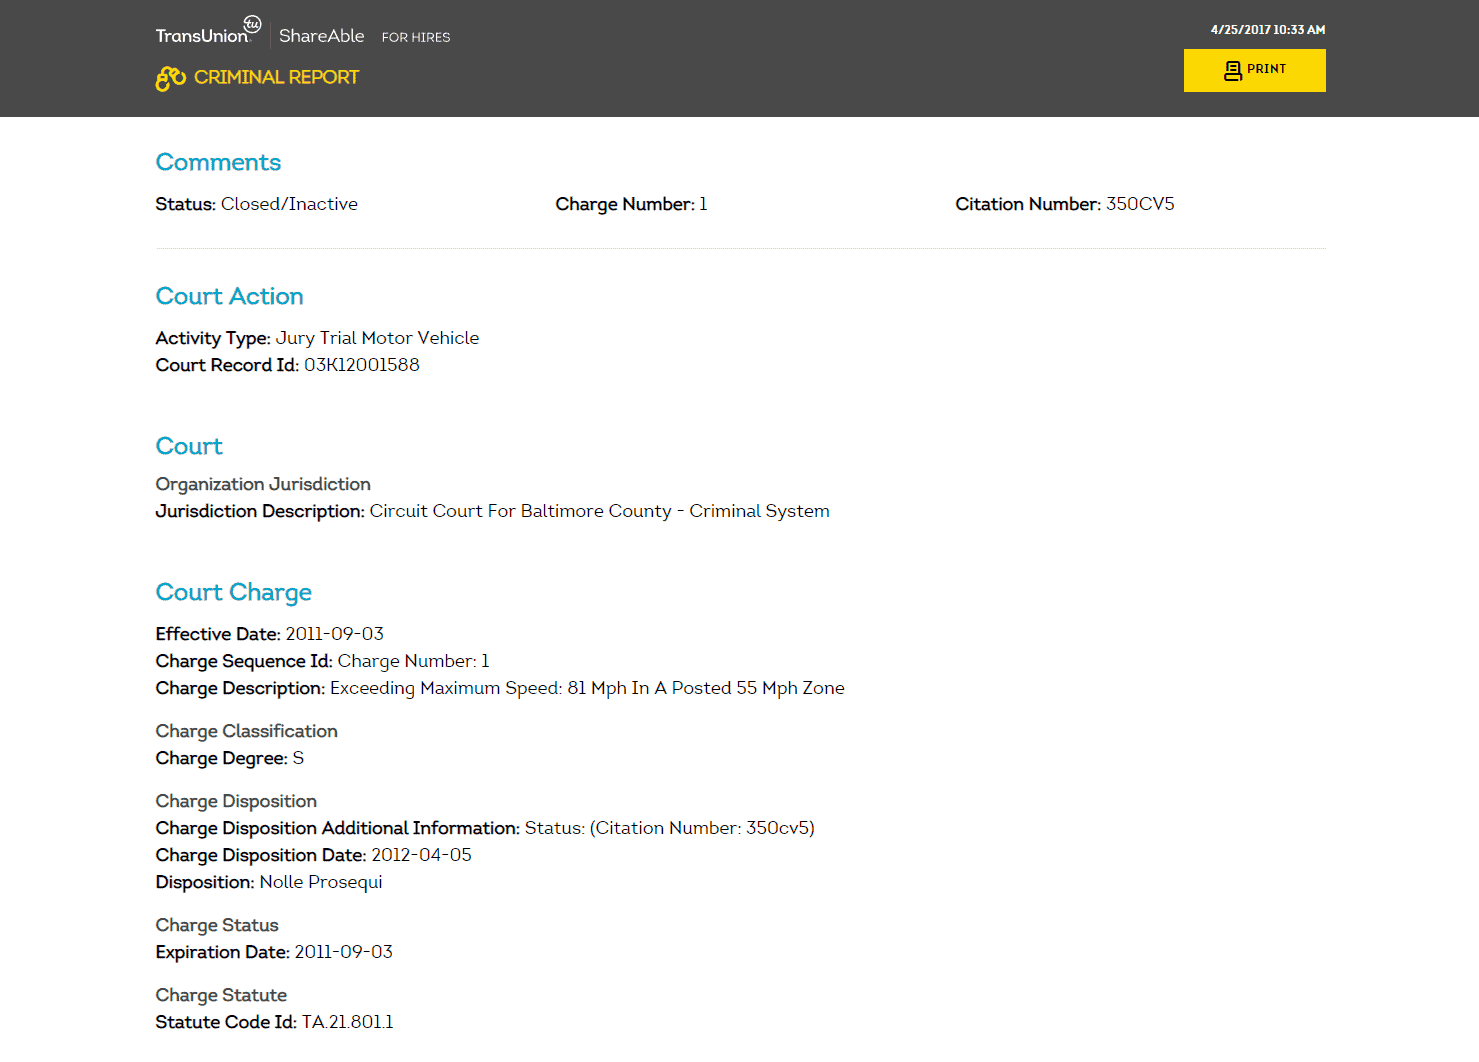Viewport: 1479px width, 1062px height.
Task: Click the report timestamp 4/25/2017 10:33 AM
Action: click(1267, 30)
